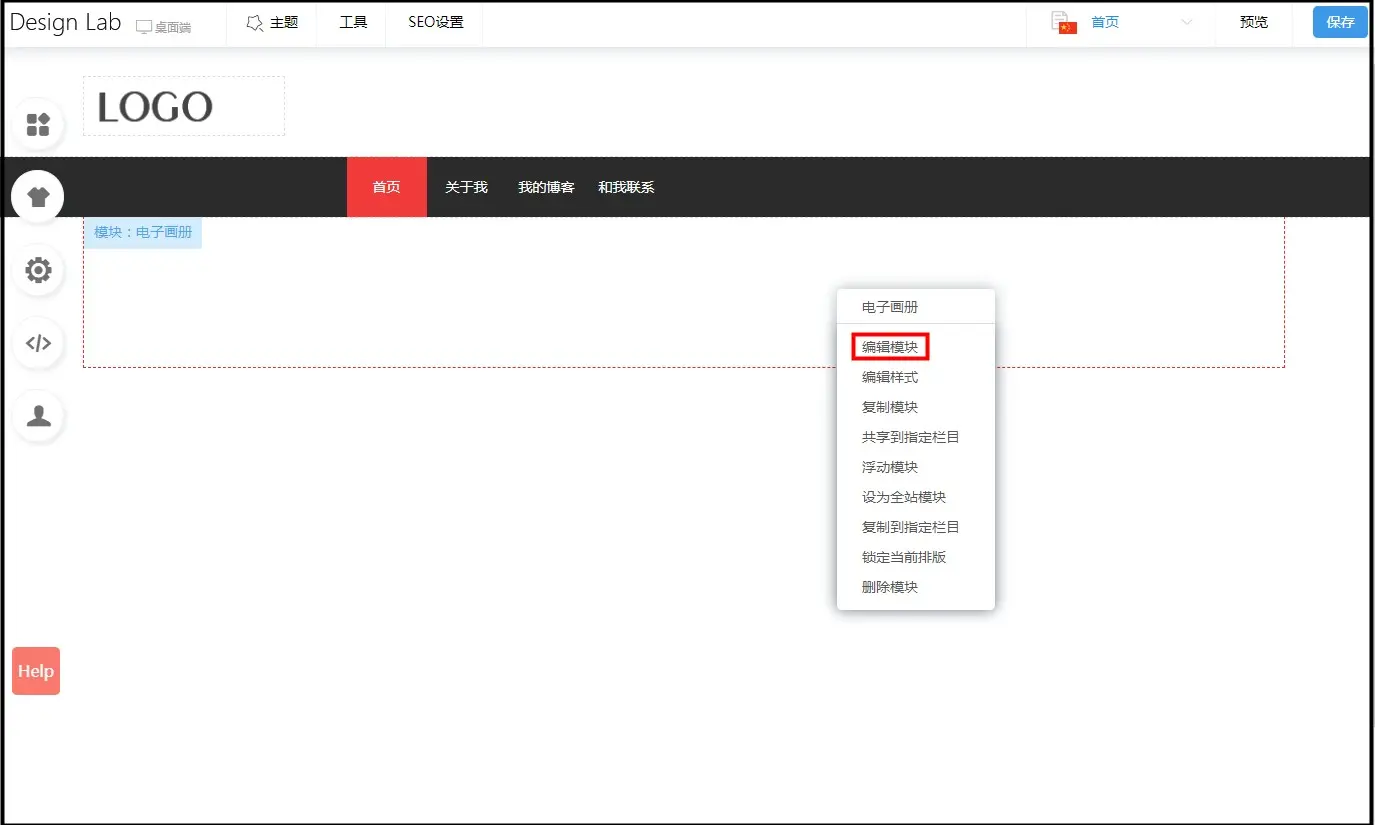Expand the 首页 page dropdown arrow
The width and height of the screenshot is (1375, 825).
(x=1187, y=22)
